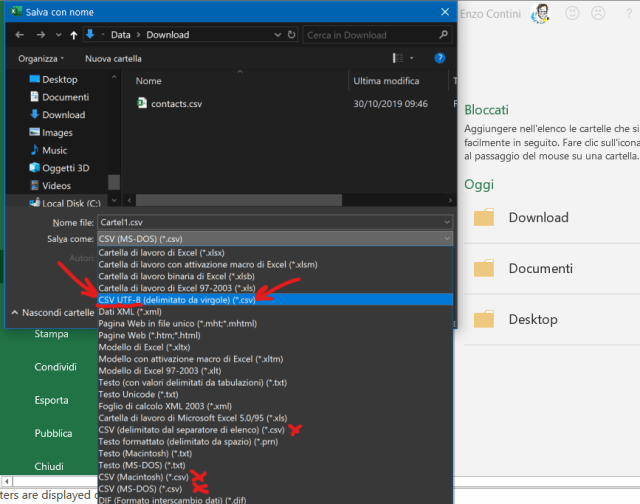Choose CSV UTF-8 (delimitato da virgole) format
The image size is (640, 504).
pyautogui.click(x=188, y=300)
